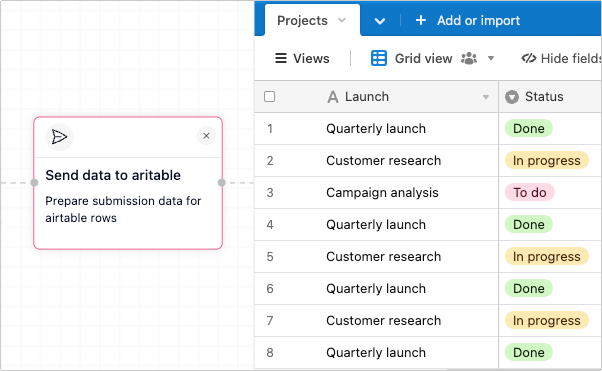Open the Views sidebar hamburger icon
This screenshot has width=602, height=371.
point(281,58)
